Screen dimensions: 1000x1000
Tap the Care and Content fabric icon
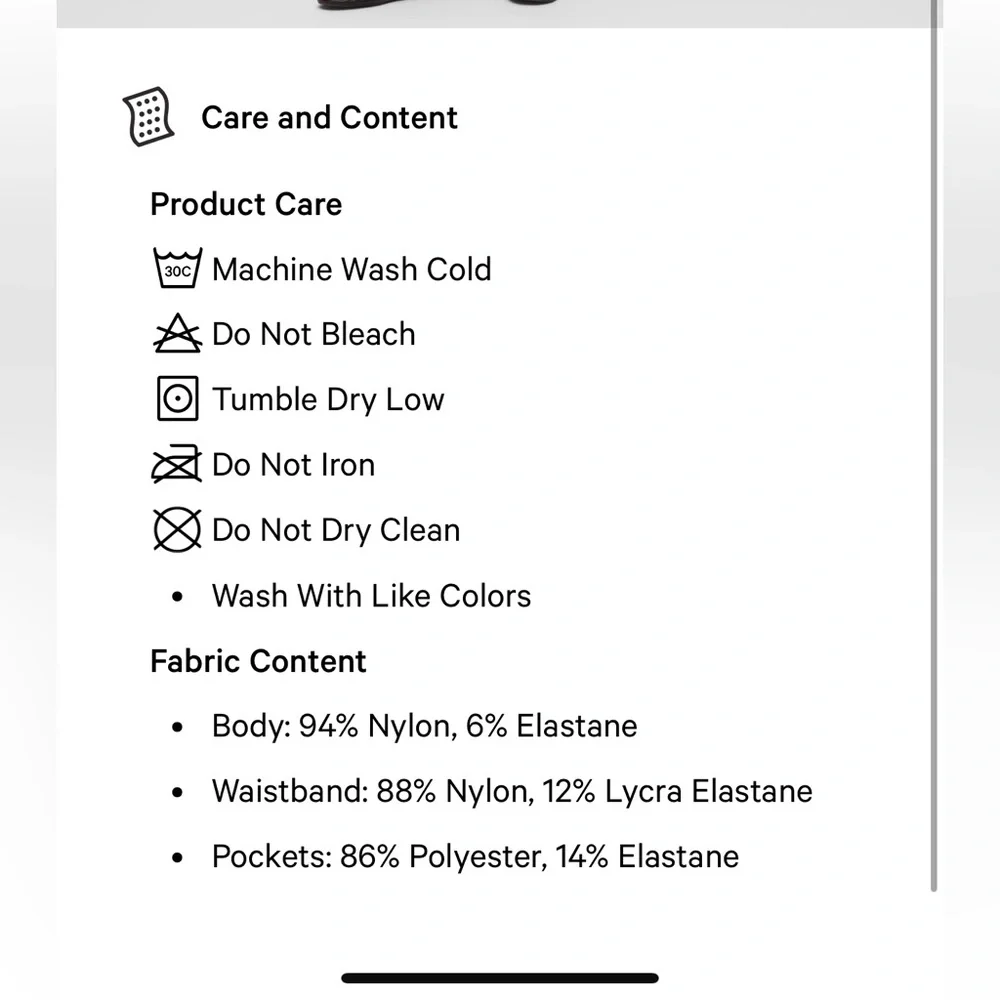(x=148, y=118)
